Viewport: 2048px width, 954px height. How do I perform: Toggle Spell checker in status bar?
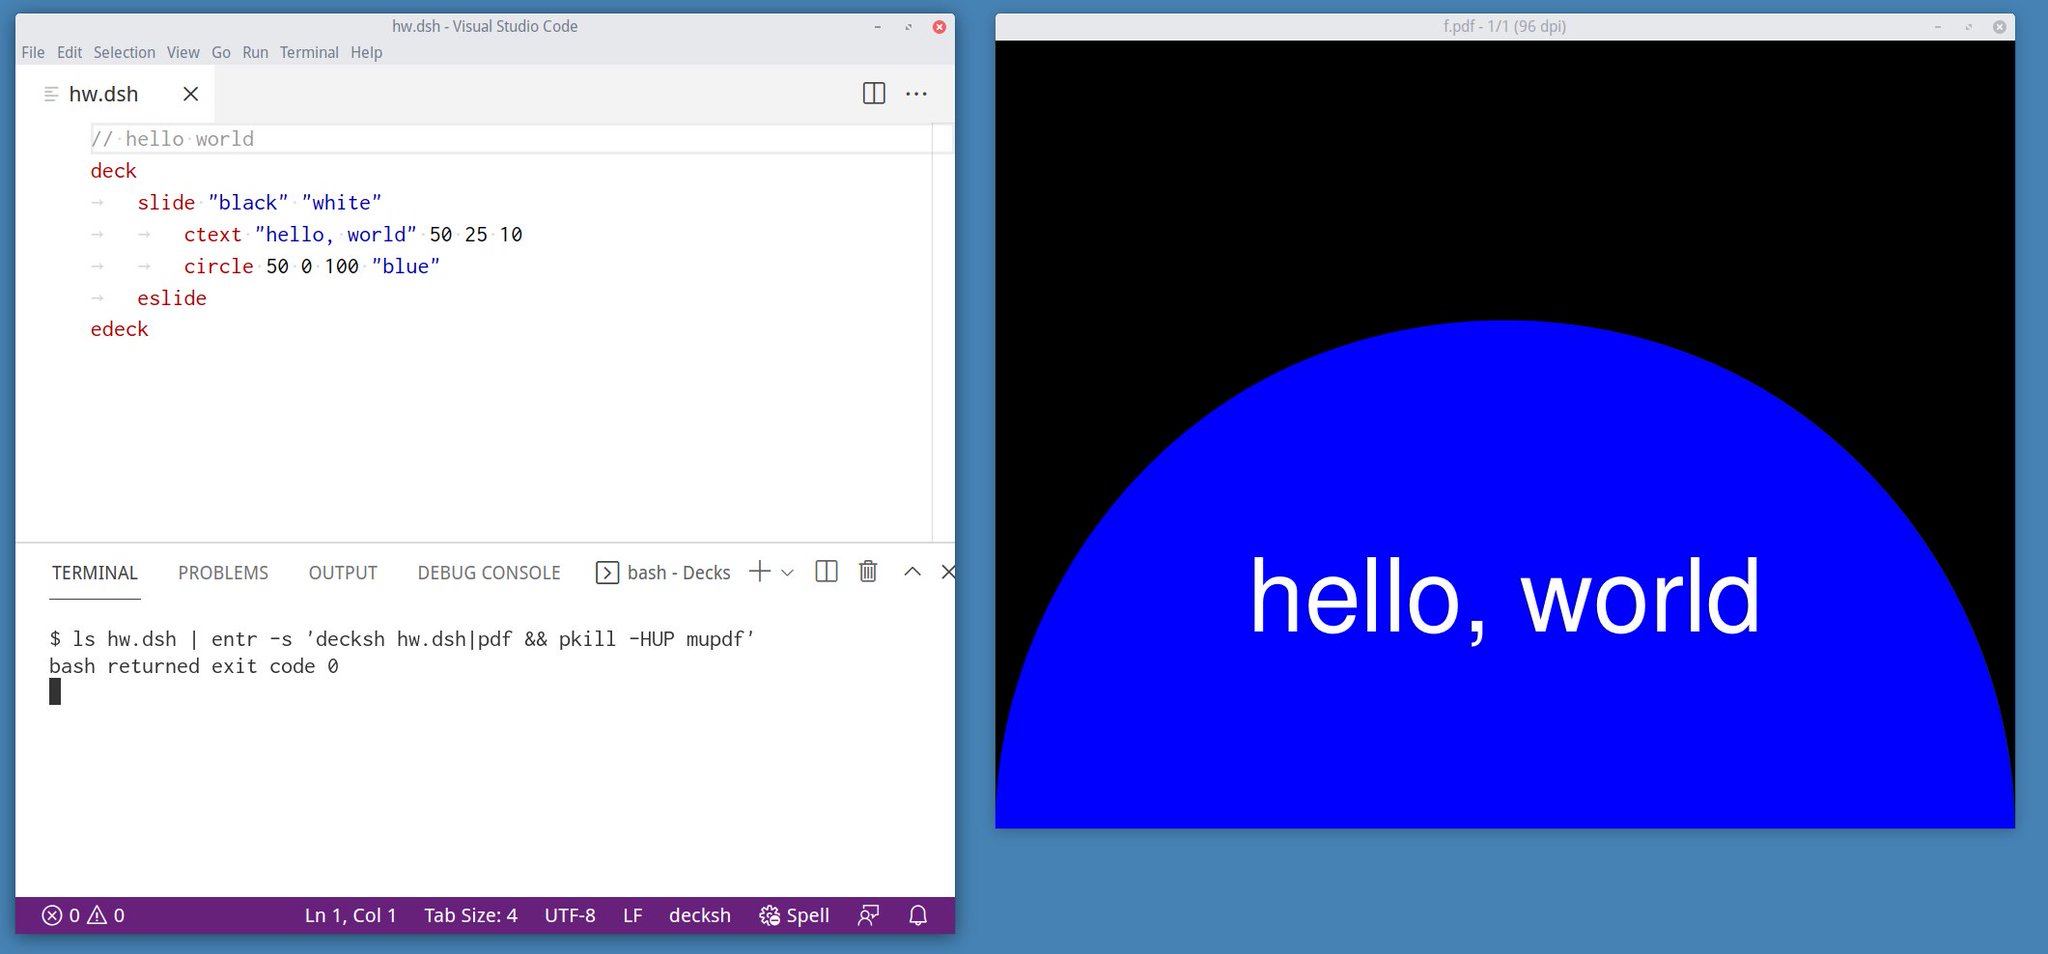pos(795,915)
